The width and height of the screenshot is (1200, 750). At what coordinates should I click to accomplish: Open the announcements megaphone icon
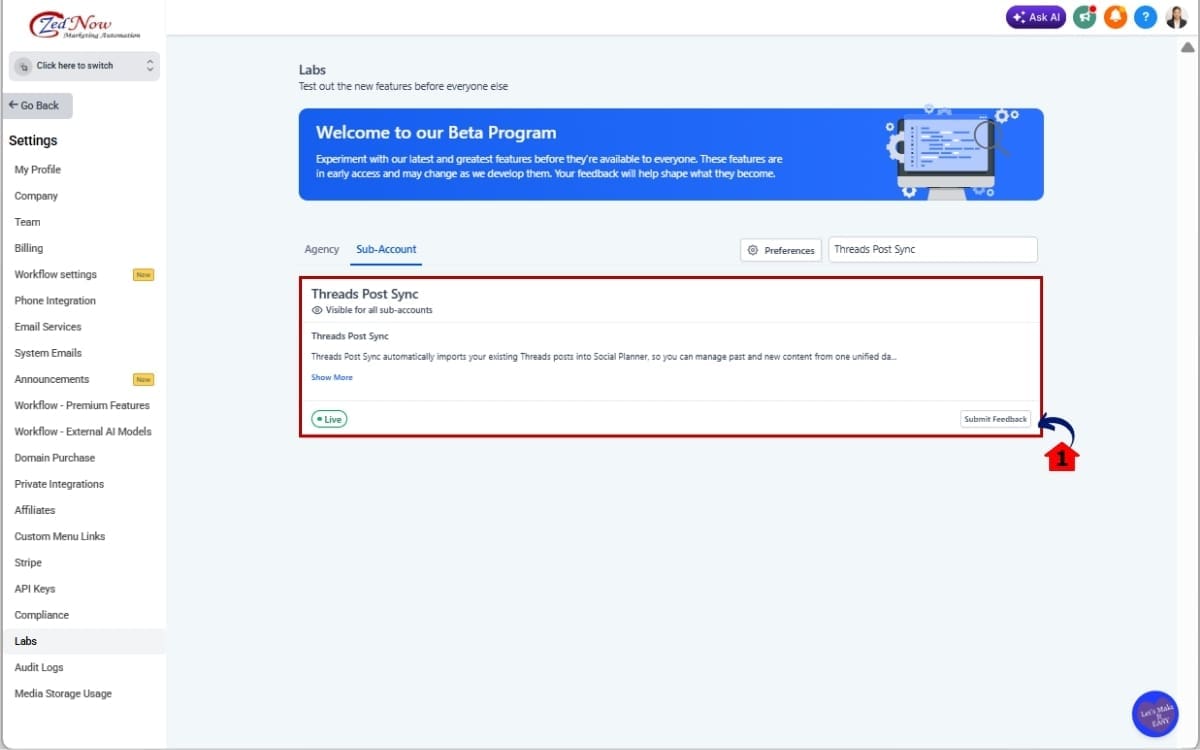point(1085,17)
